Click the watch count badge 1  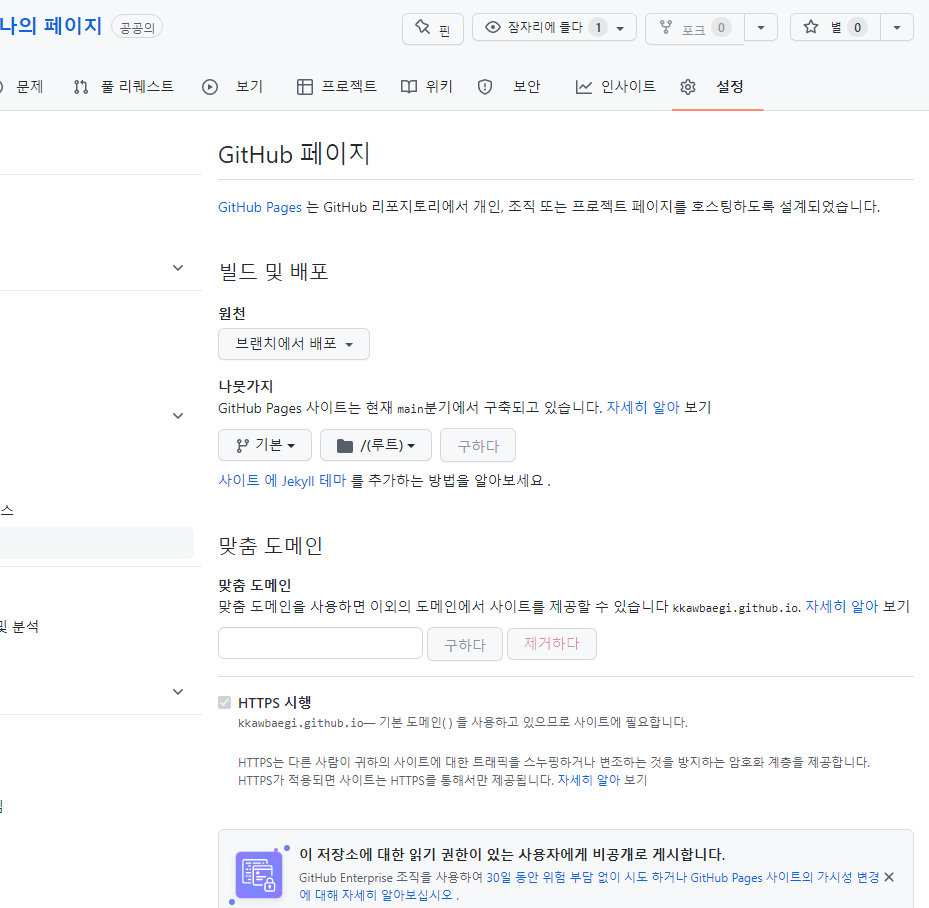click(598, 27)
